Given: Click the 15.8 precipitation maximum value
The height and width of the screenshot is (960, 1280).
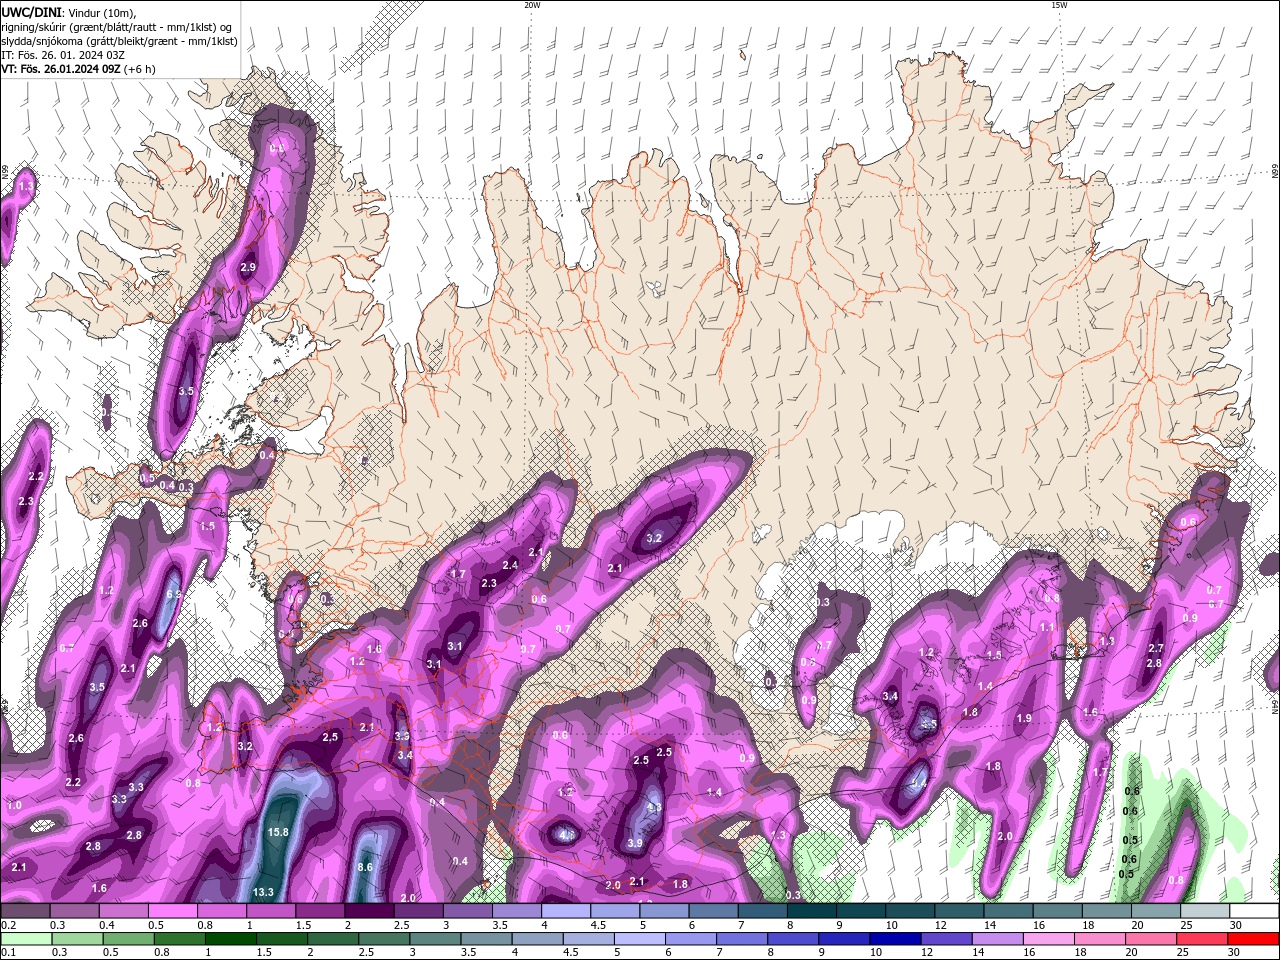Looking at the screenshot, I should coord(278,832).
